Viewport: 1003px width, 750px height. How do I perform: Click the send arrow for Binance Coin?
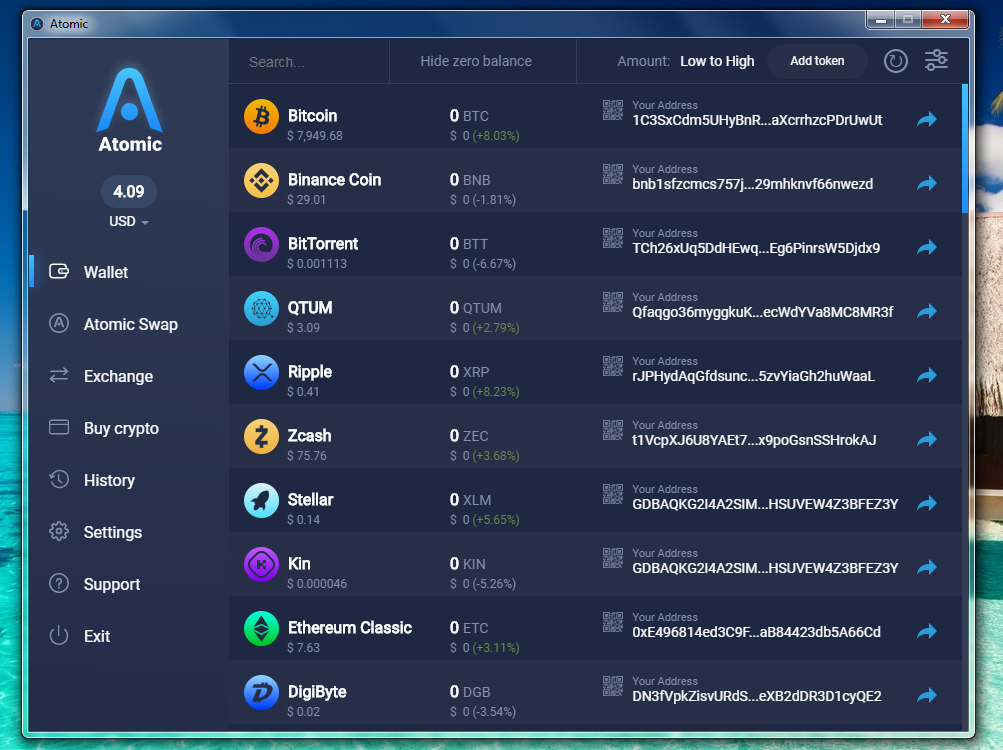(927, 183)
